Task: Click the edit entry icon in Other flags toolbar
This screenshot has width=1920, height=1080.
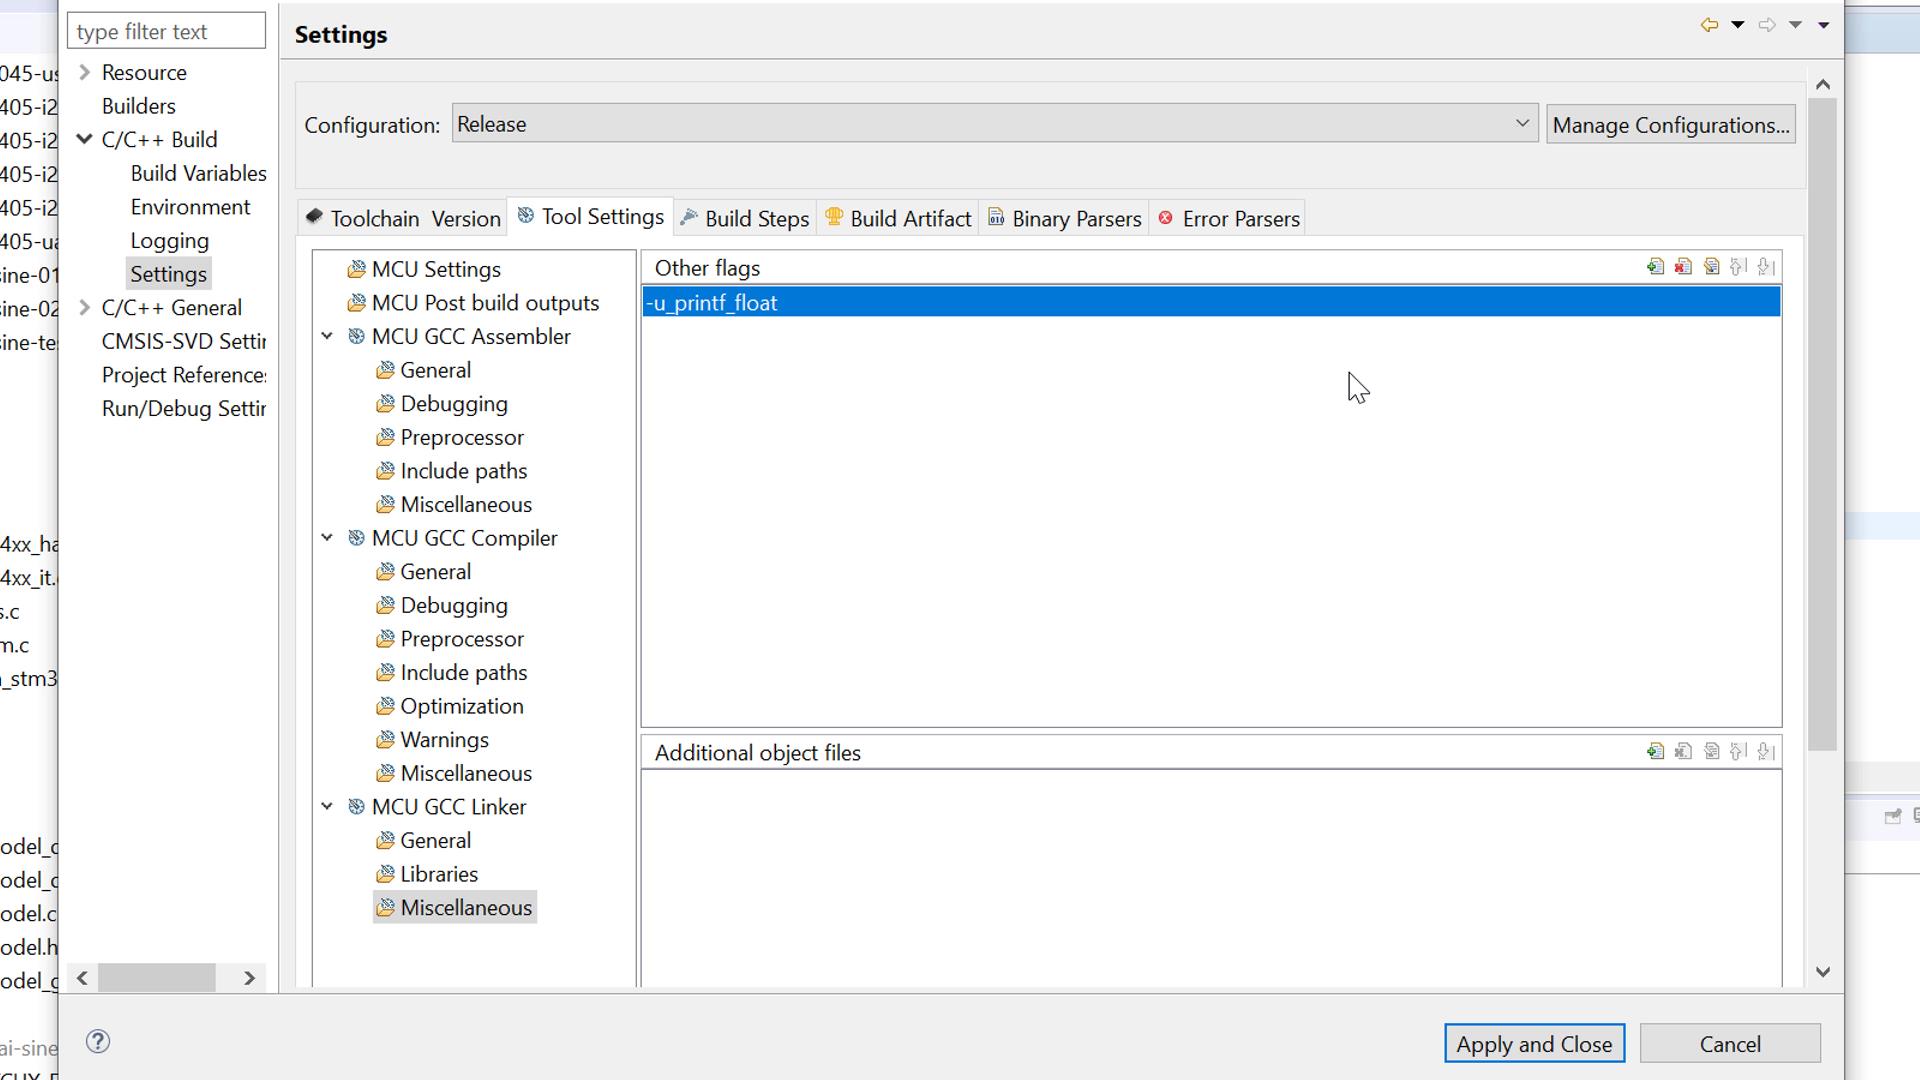Action: [x=1712, y=266]
